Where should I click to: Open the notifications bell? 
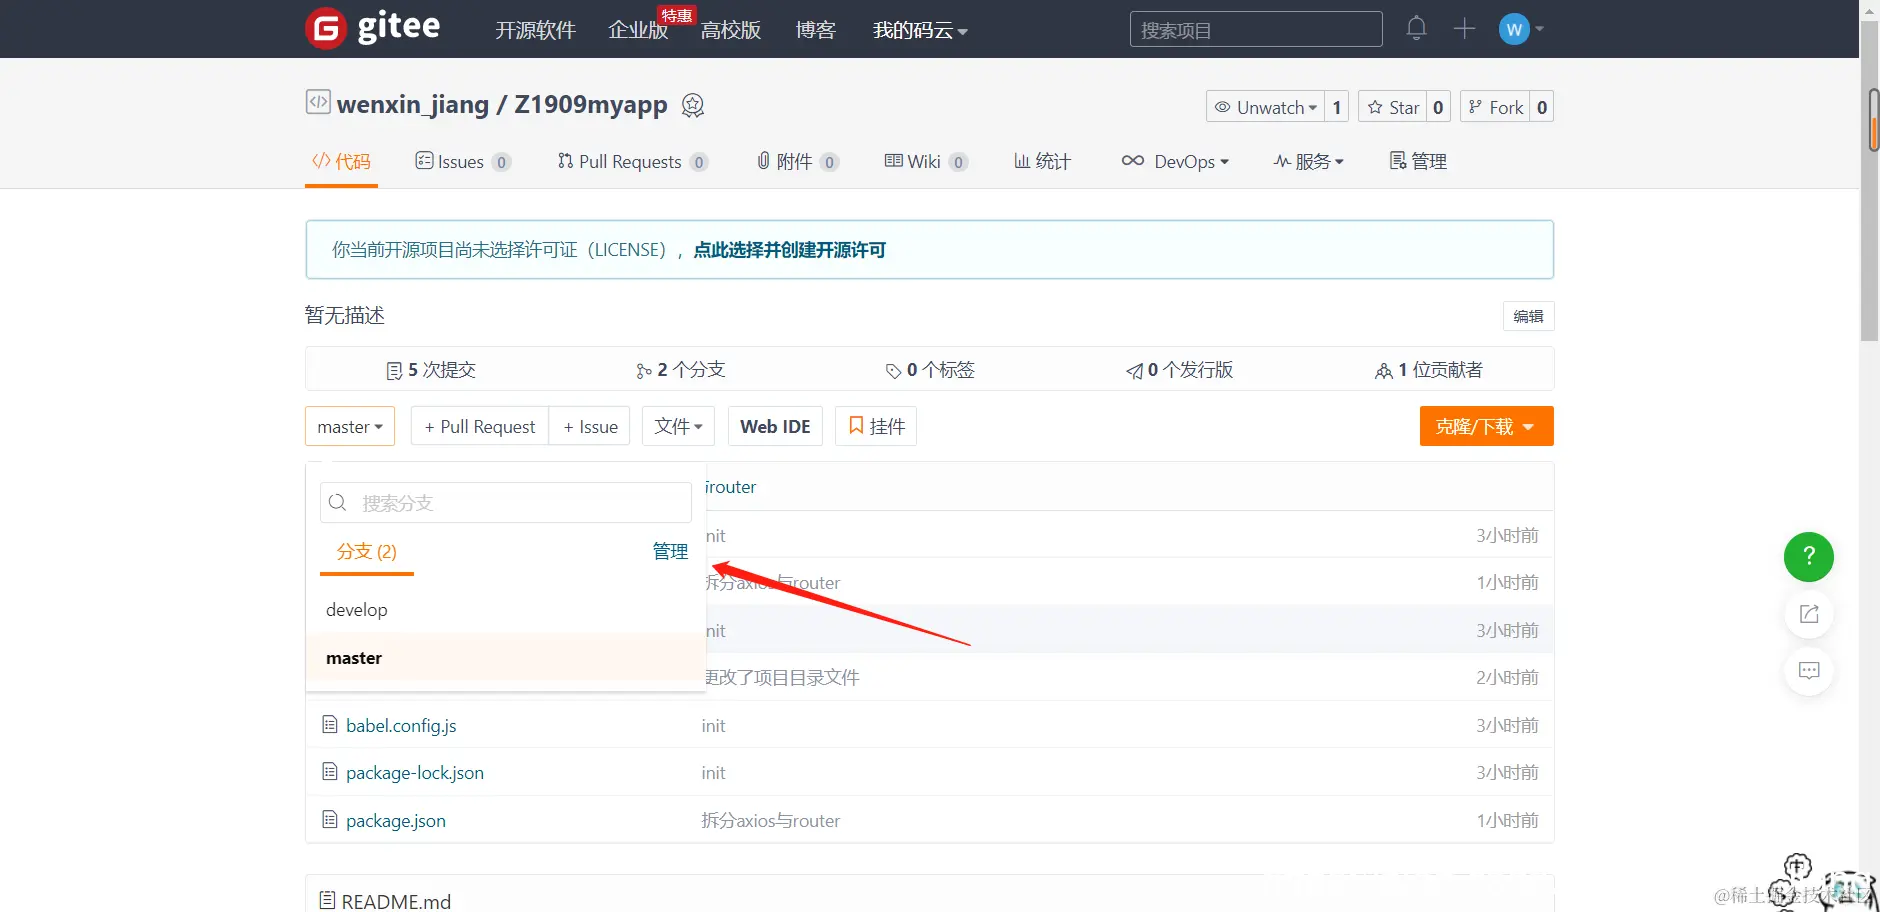click(x=1416, y=28)
